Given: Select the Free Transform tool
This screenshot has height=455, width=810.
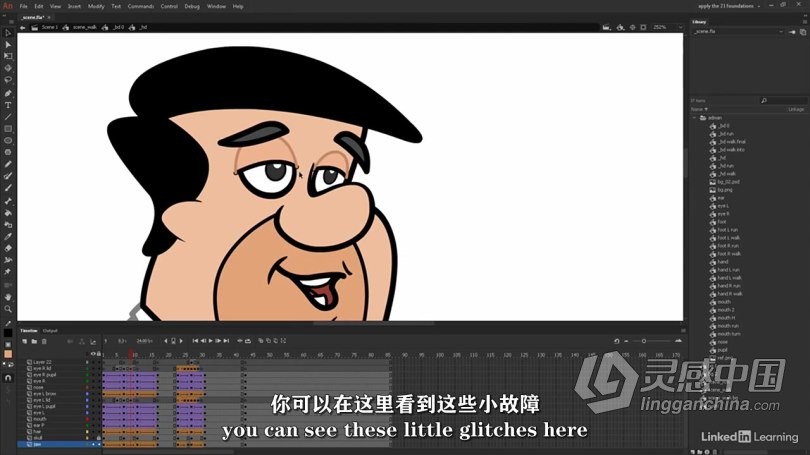Looking at the screenshot, I should [x=8, y=56].
